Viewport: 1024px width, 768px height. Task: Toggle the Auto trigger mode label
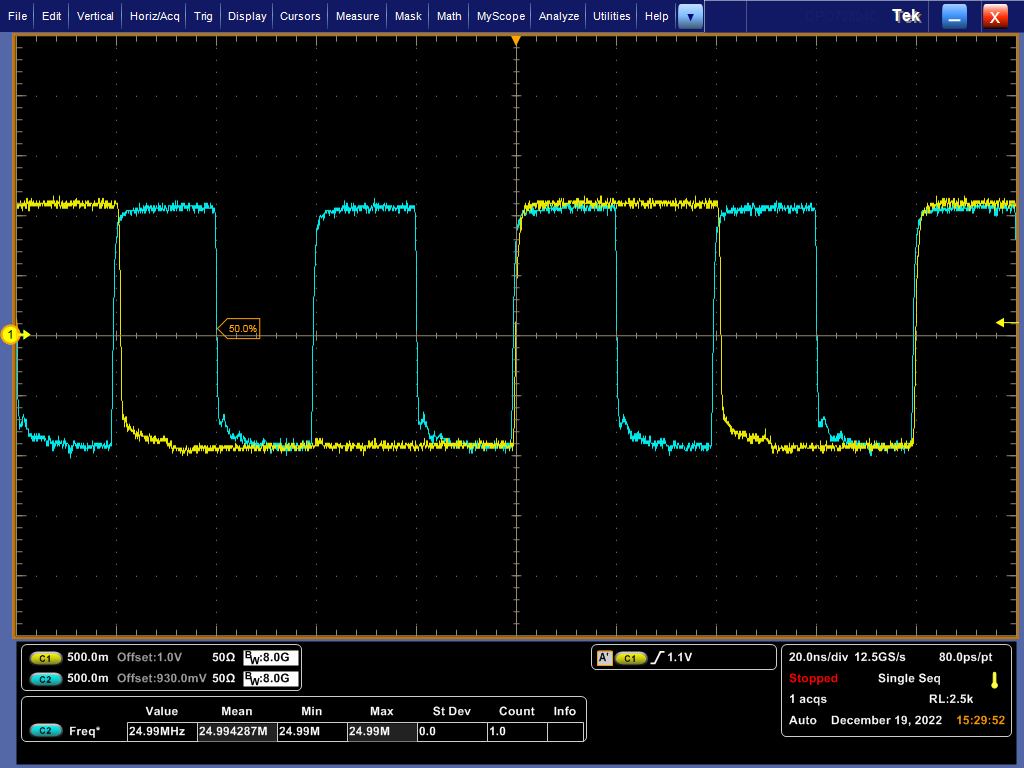803,720
